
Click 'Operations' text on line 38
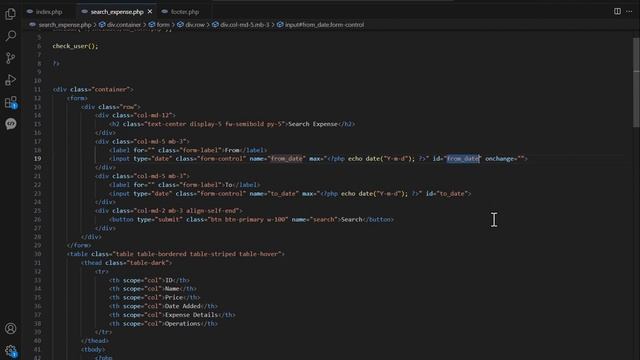coord(182,324)
